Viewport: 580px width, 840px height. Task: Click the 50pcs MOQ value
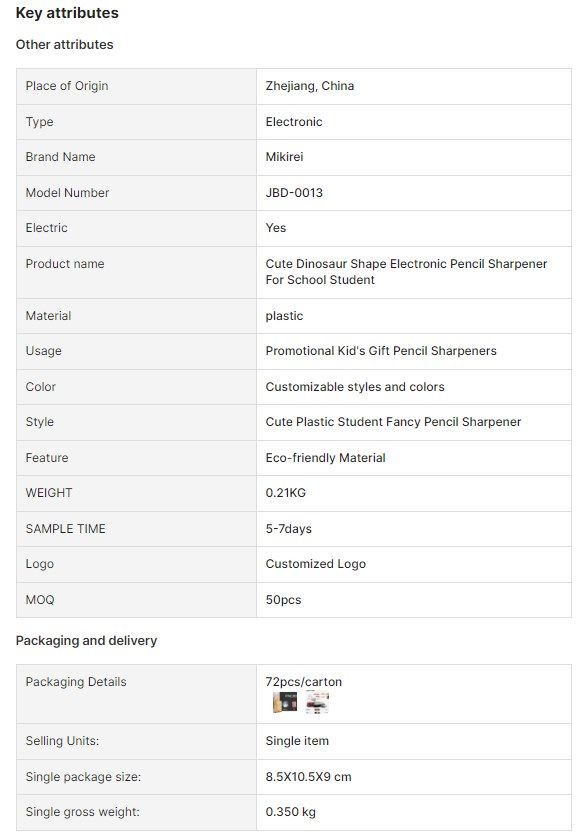tap(283, 600)
